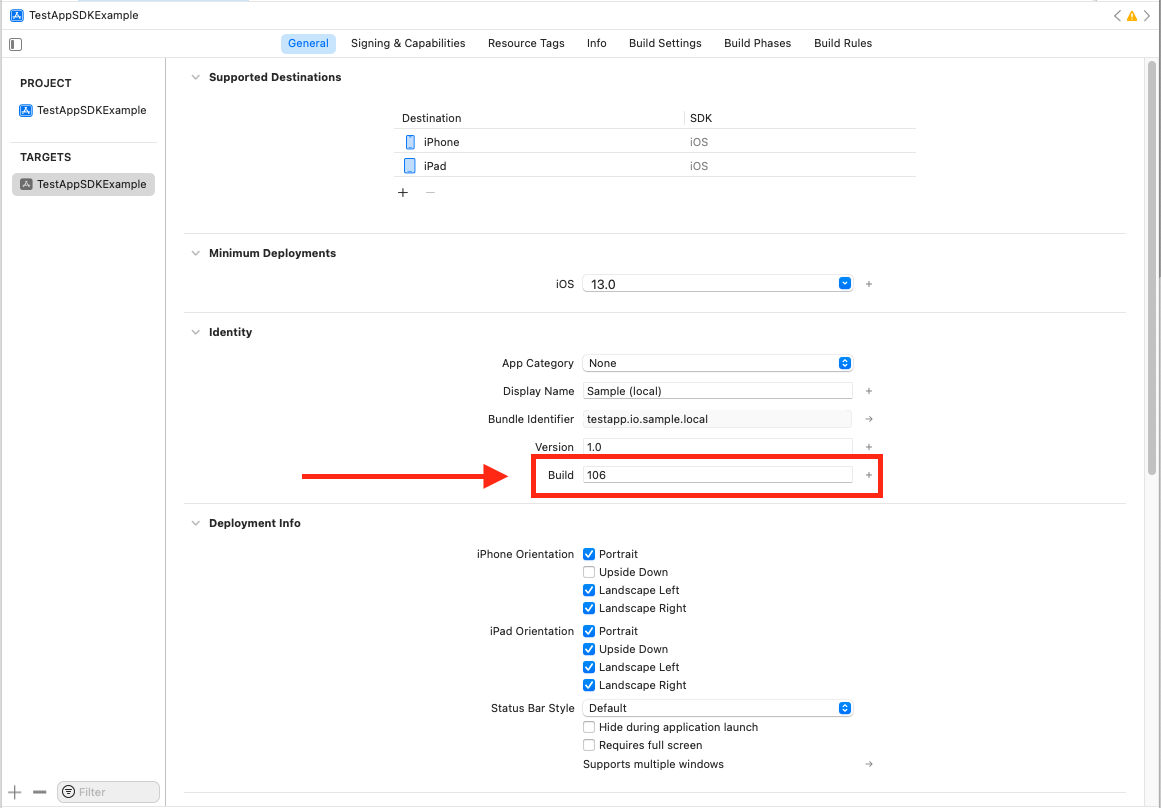Click plus icon beside Display Name
The image size is (1161, 808).
[x=868, y=391]
